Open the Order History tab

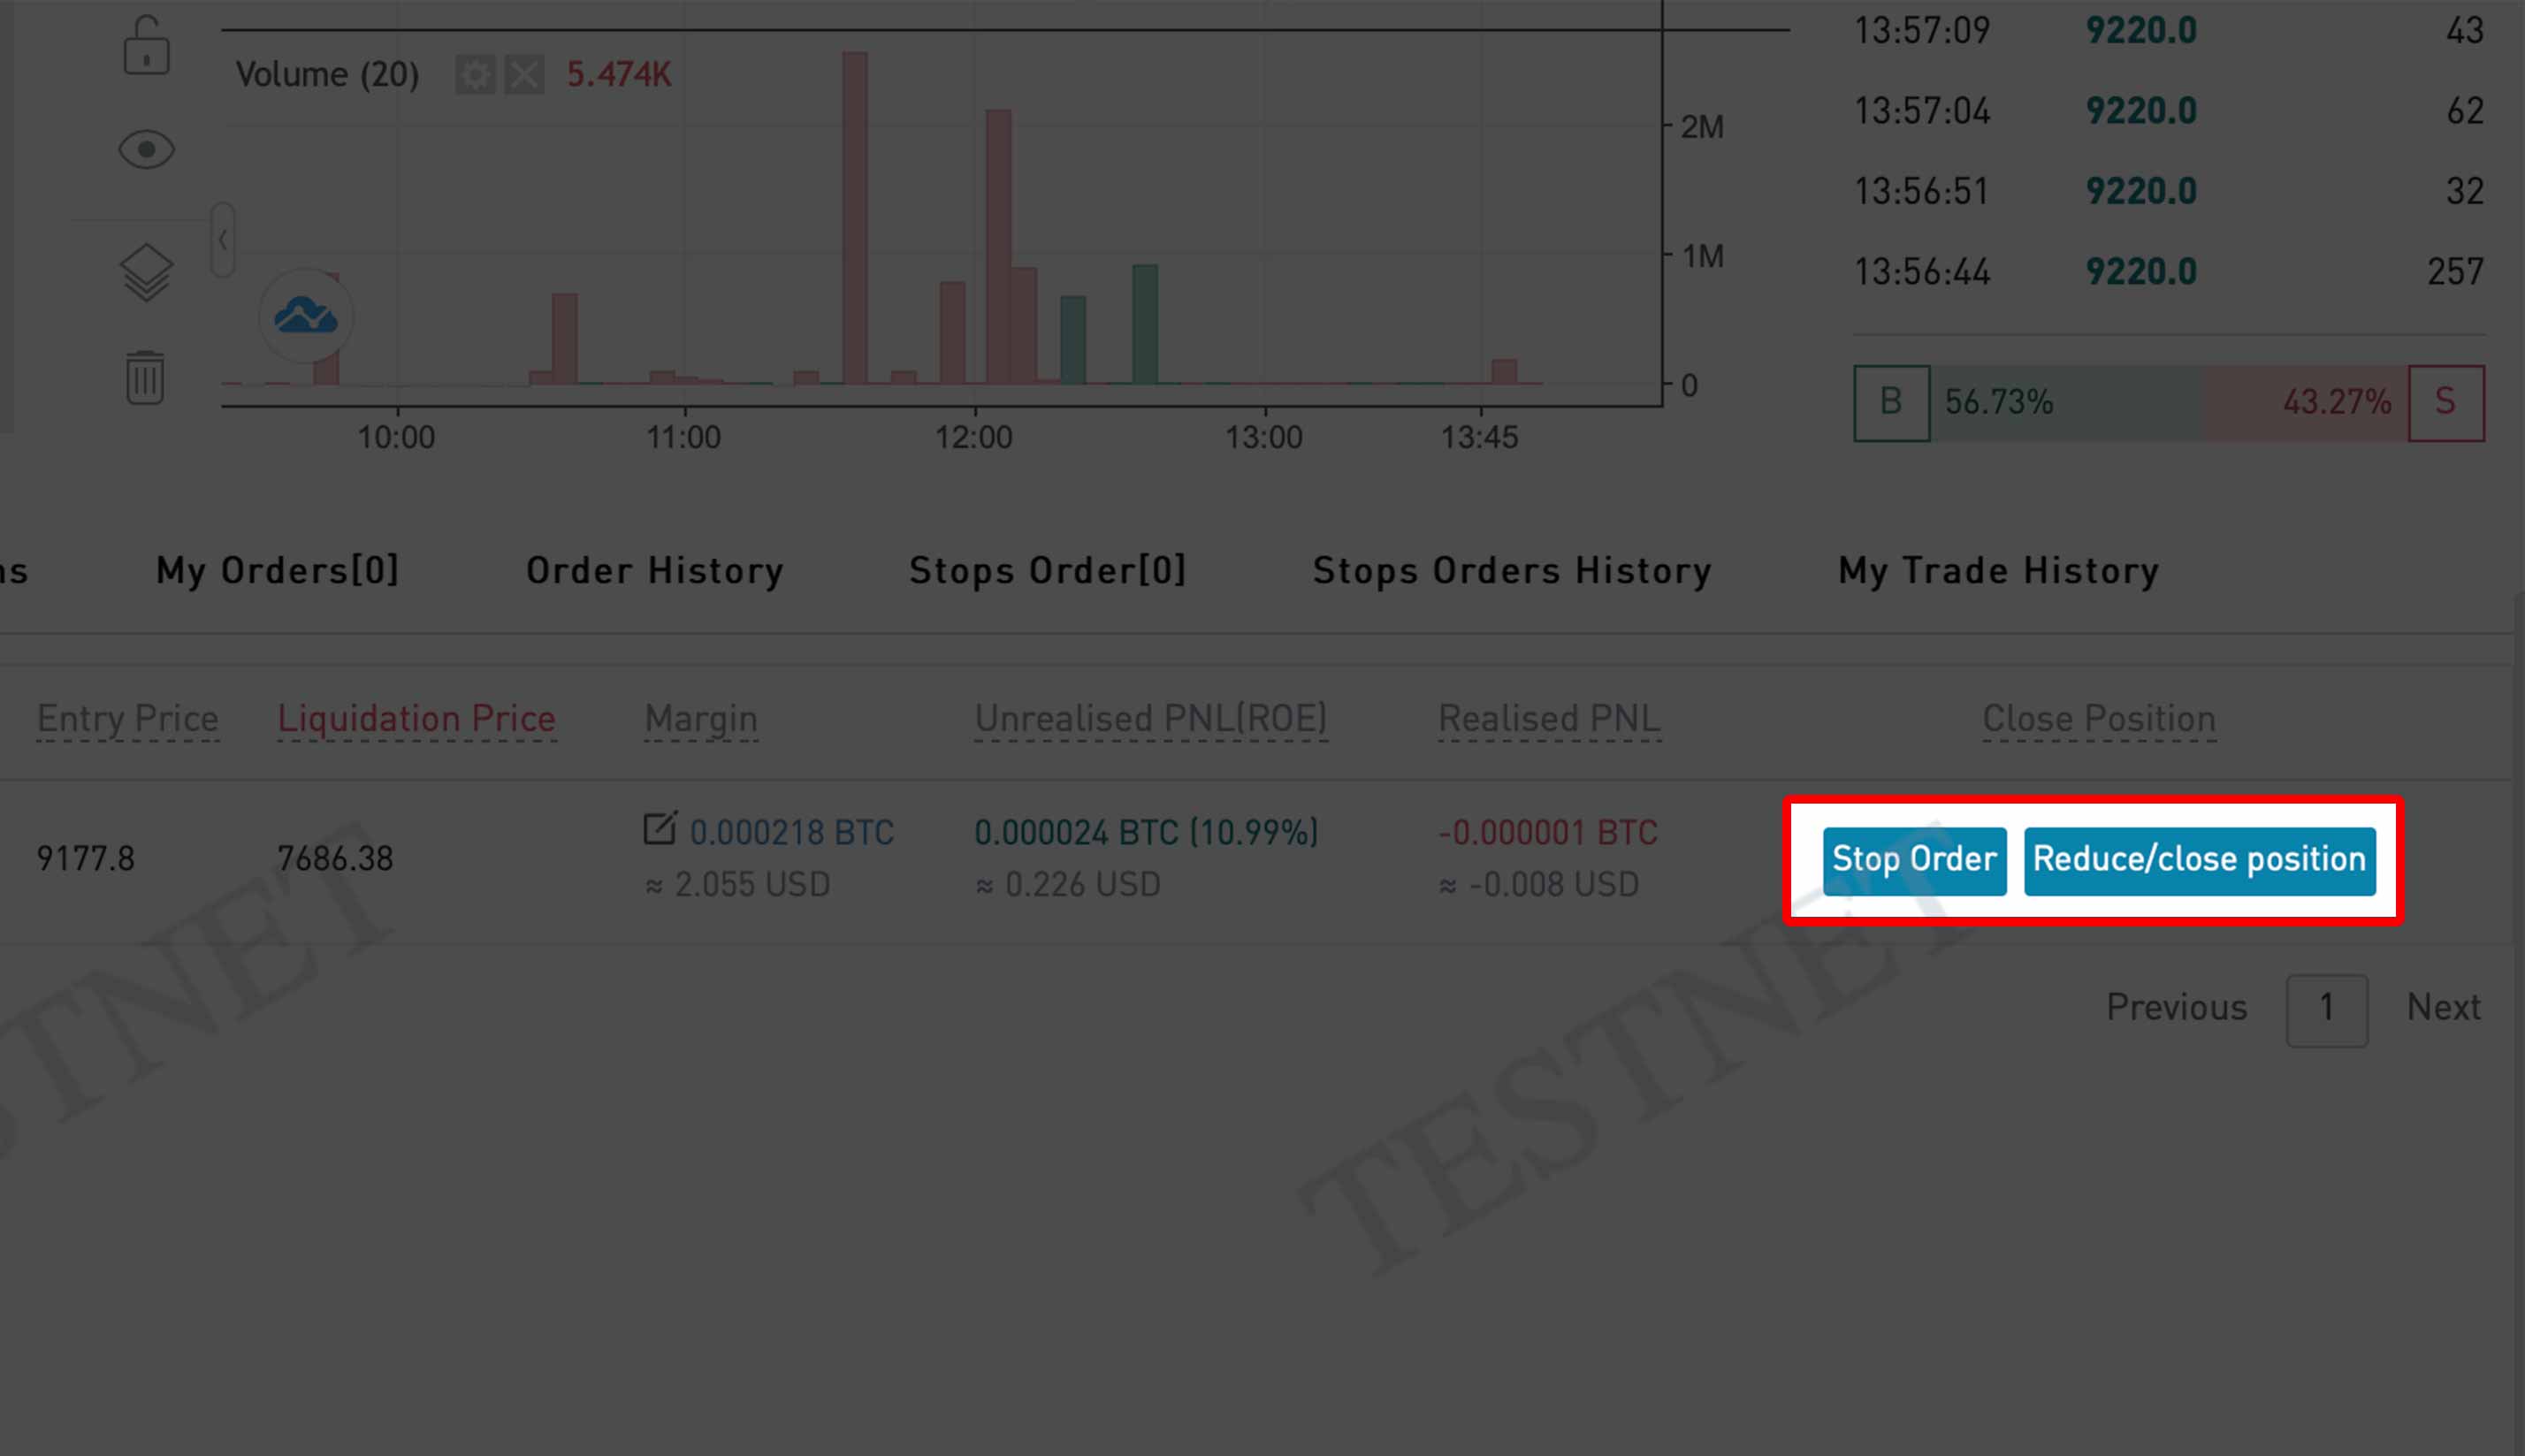tap(655, 570)
